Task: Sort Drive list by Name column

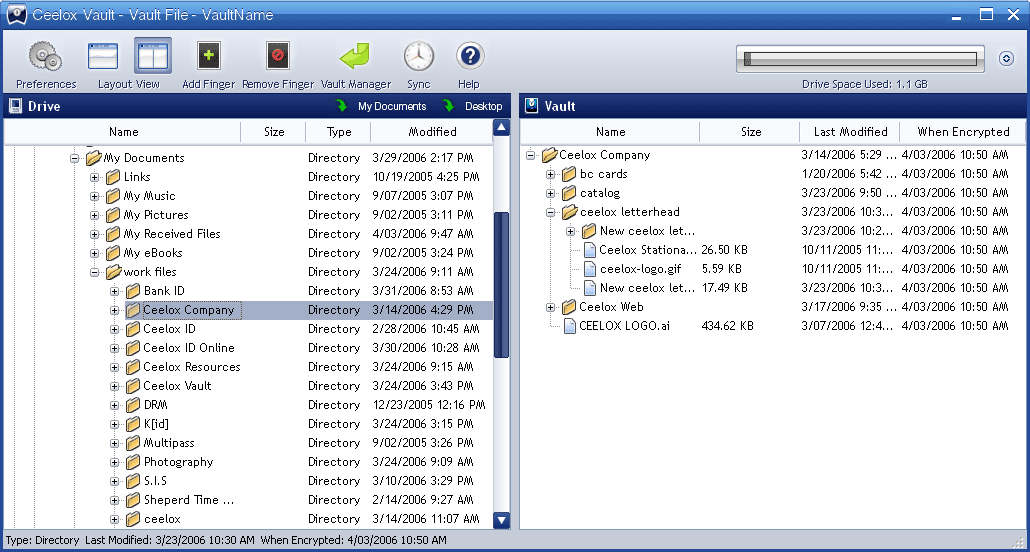Action: (x=123, y=132)
